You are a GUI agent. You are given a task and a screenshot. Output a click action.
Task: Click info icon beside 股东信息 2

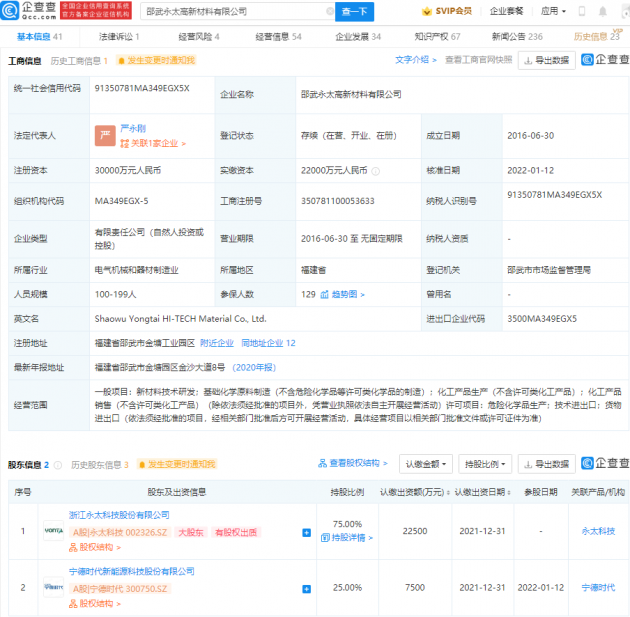pos(58,465)
